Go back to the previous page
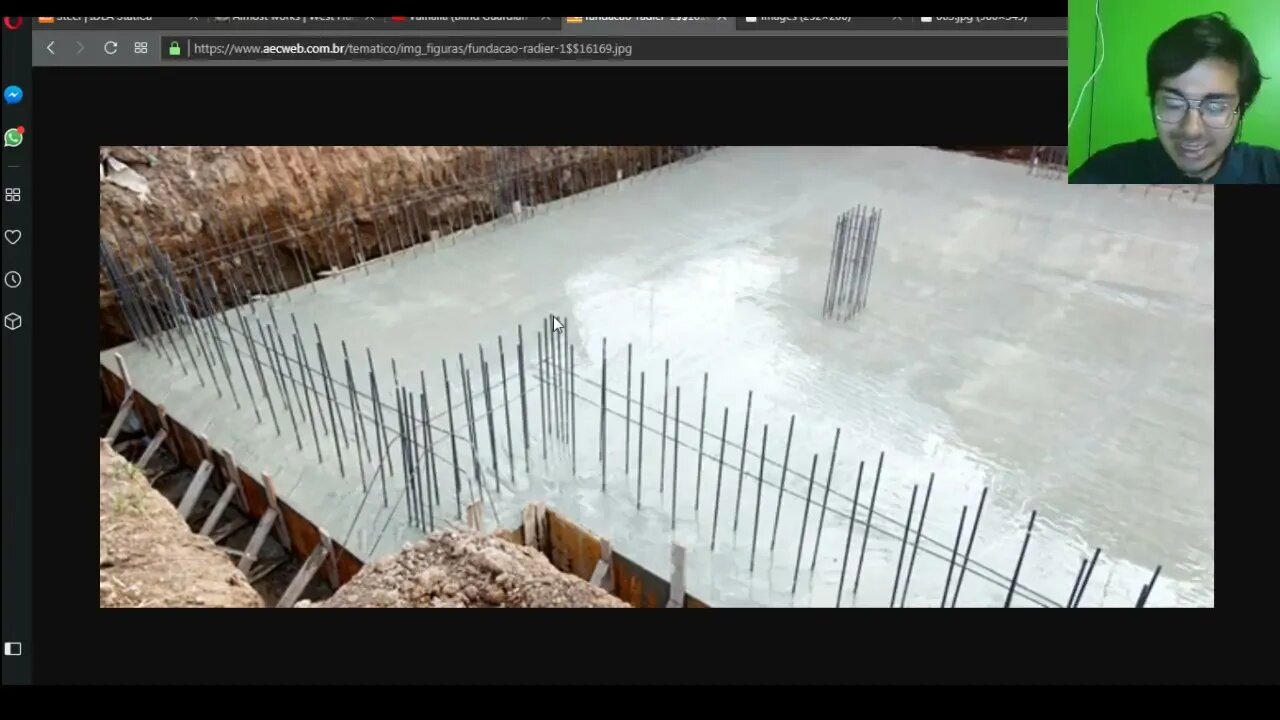 pos(50,48)
